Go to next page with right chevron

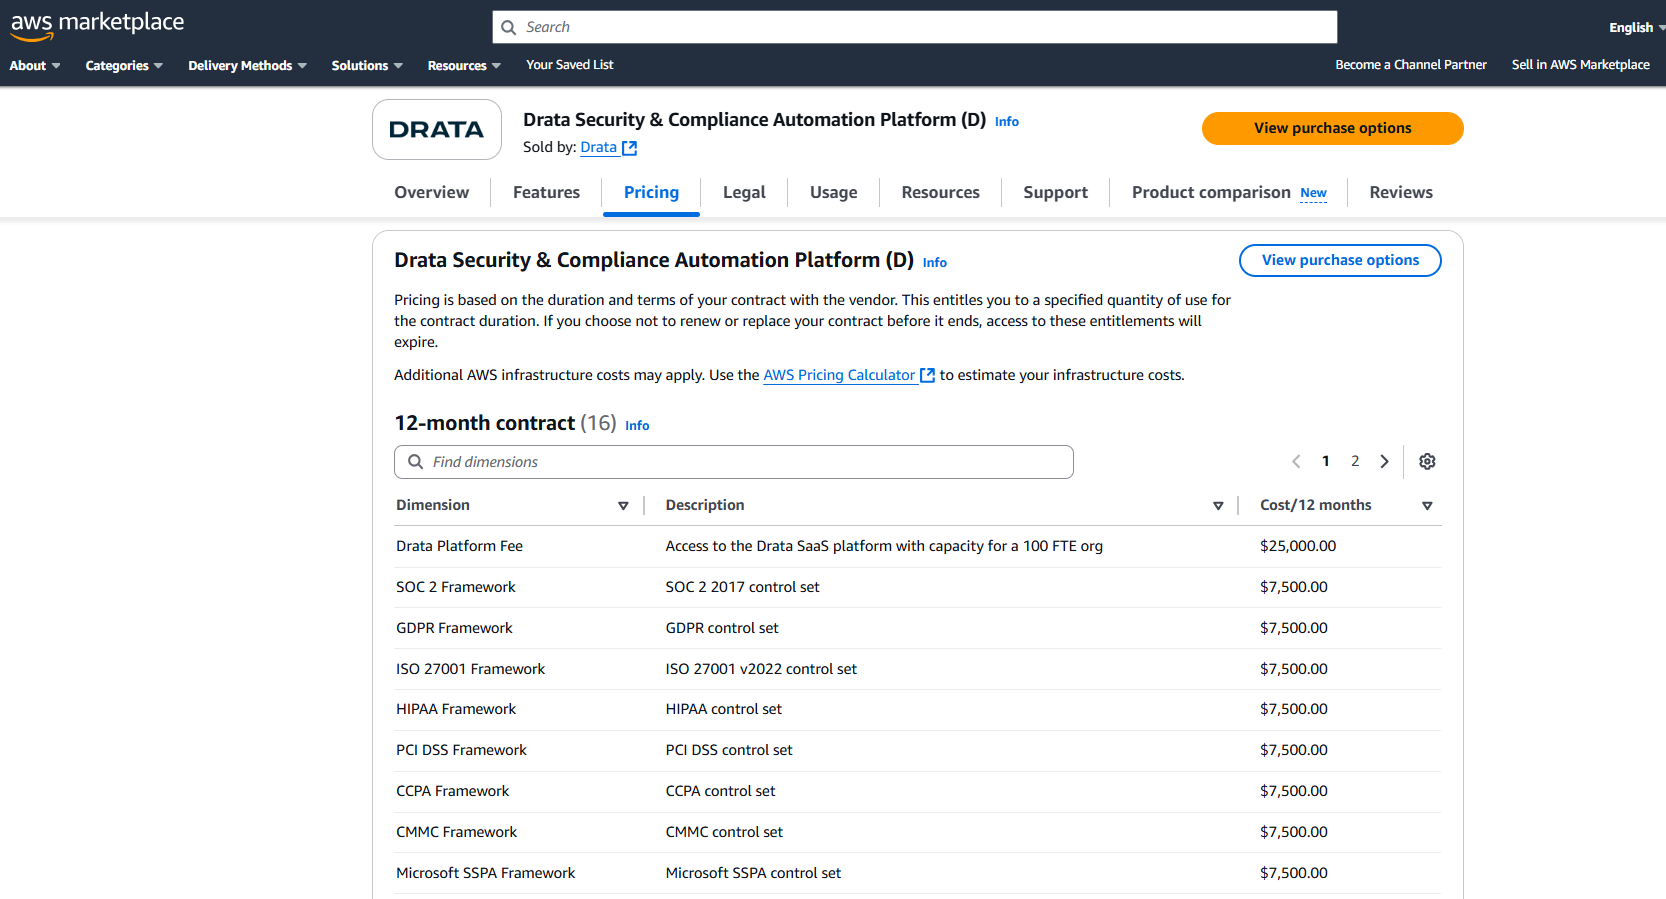tap(1384, 461)
